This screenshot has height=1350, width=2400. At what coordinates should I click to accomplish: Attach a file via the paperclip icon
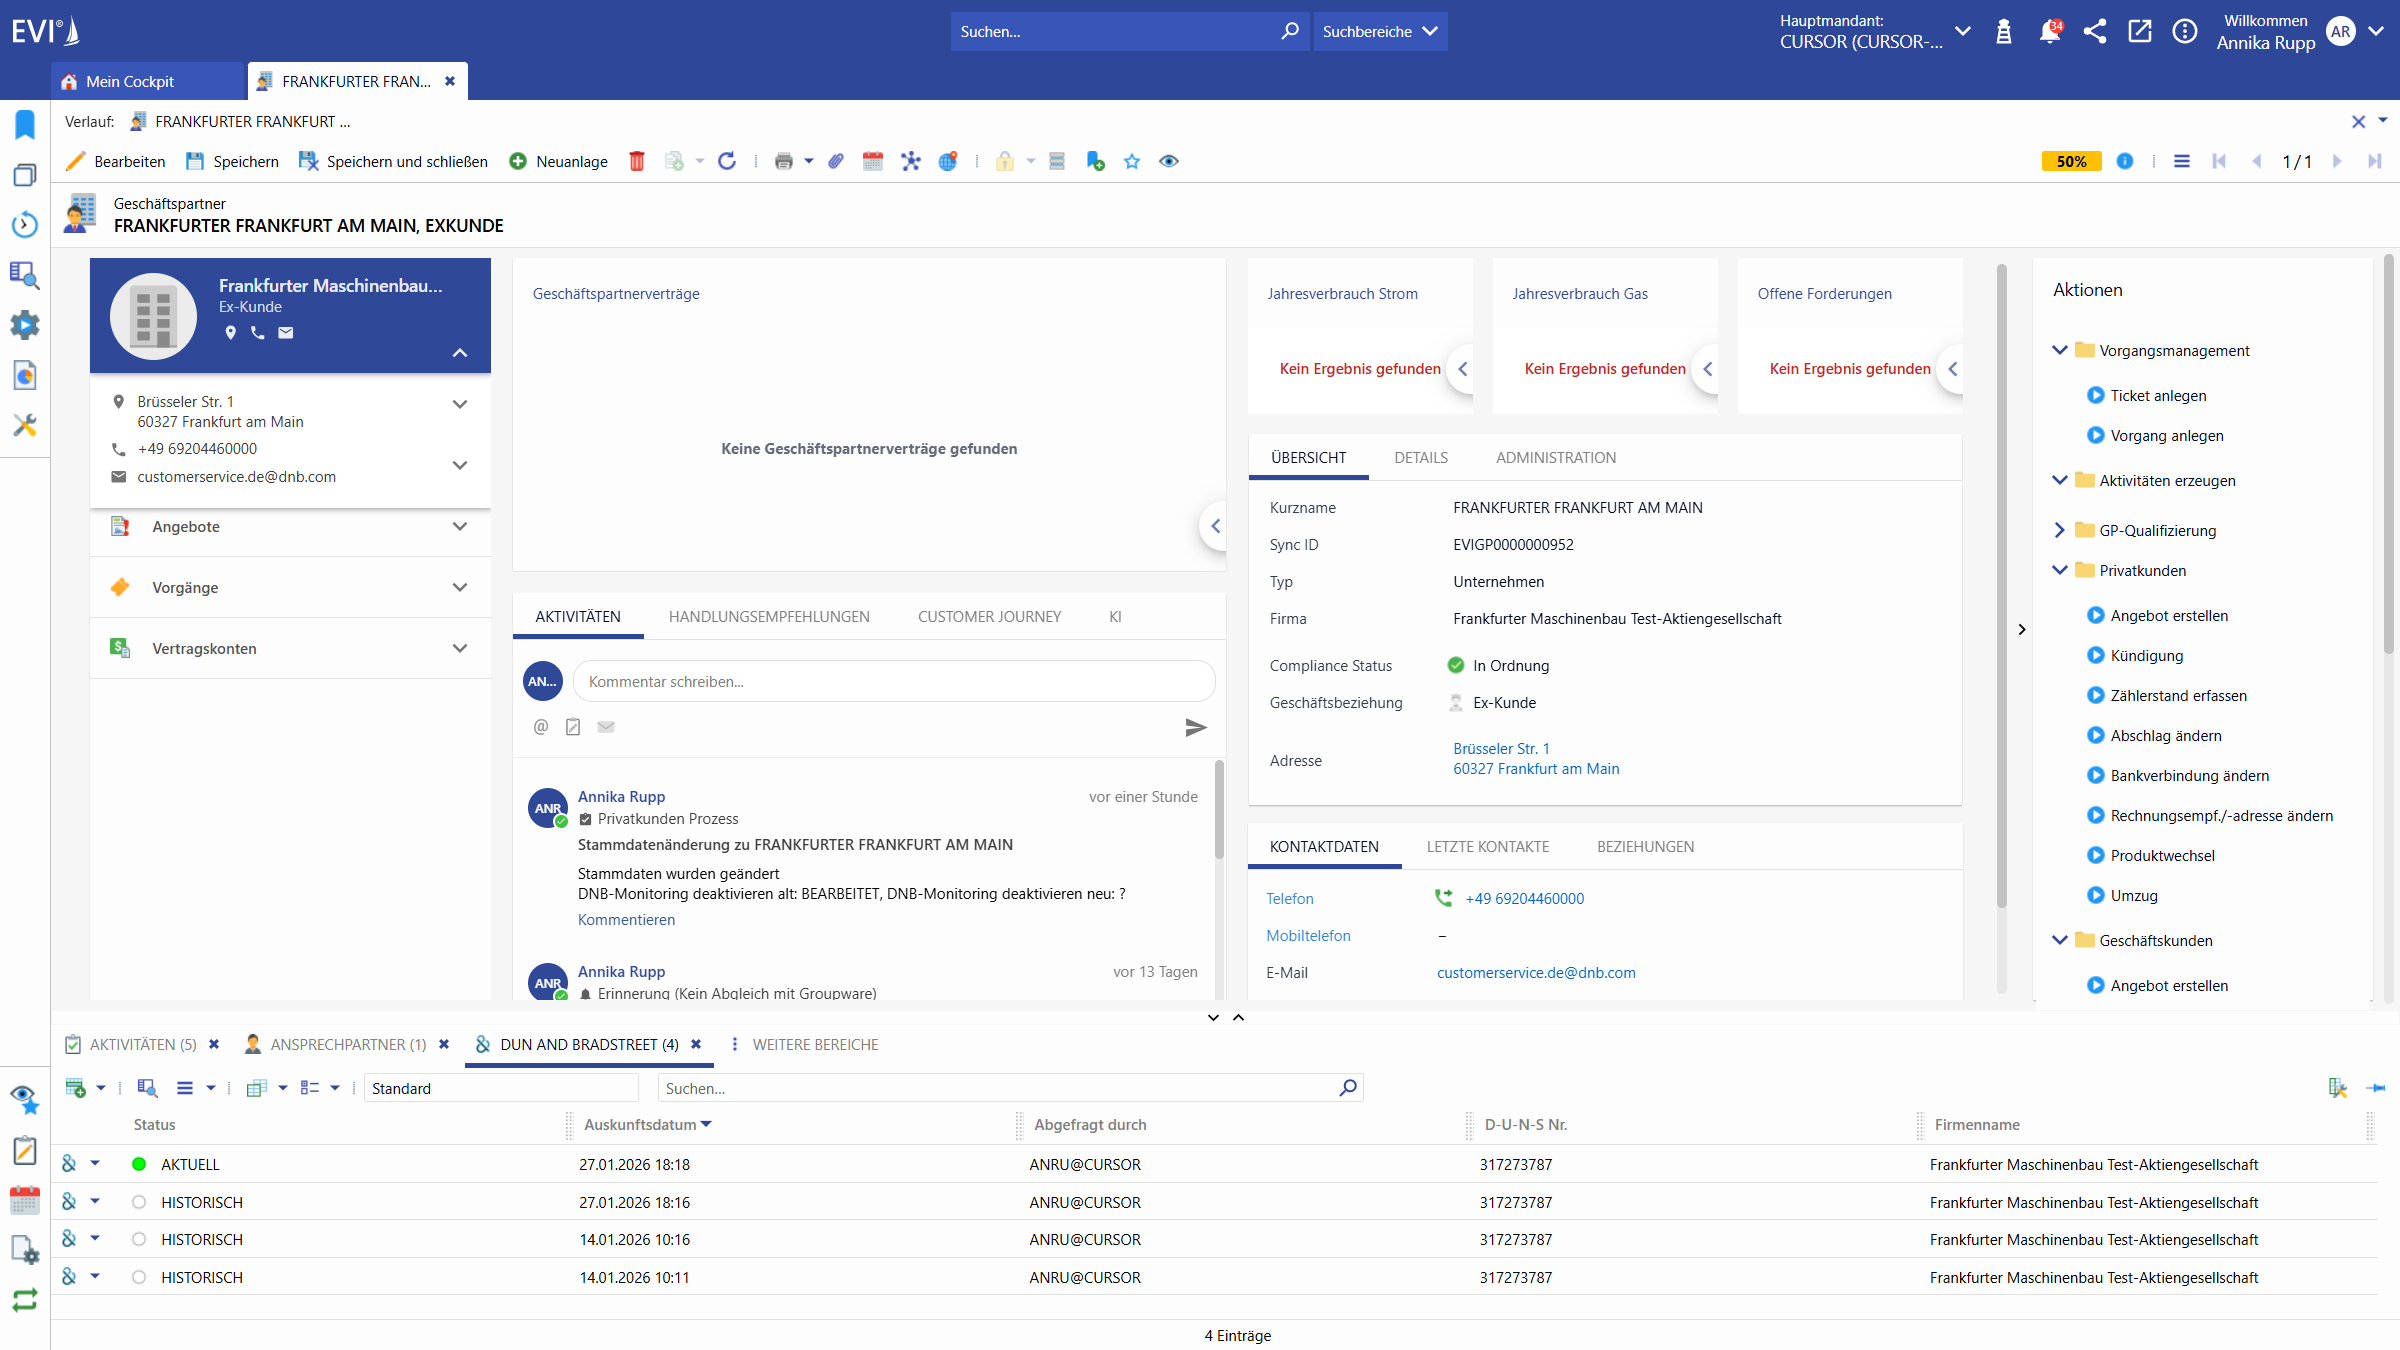[x=836, y=161]
